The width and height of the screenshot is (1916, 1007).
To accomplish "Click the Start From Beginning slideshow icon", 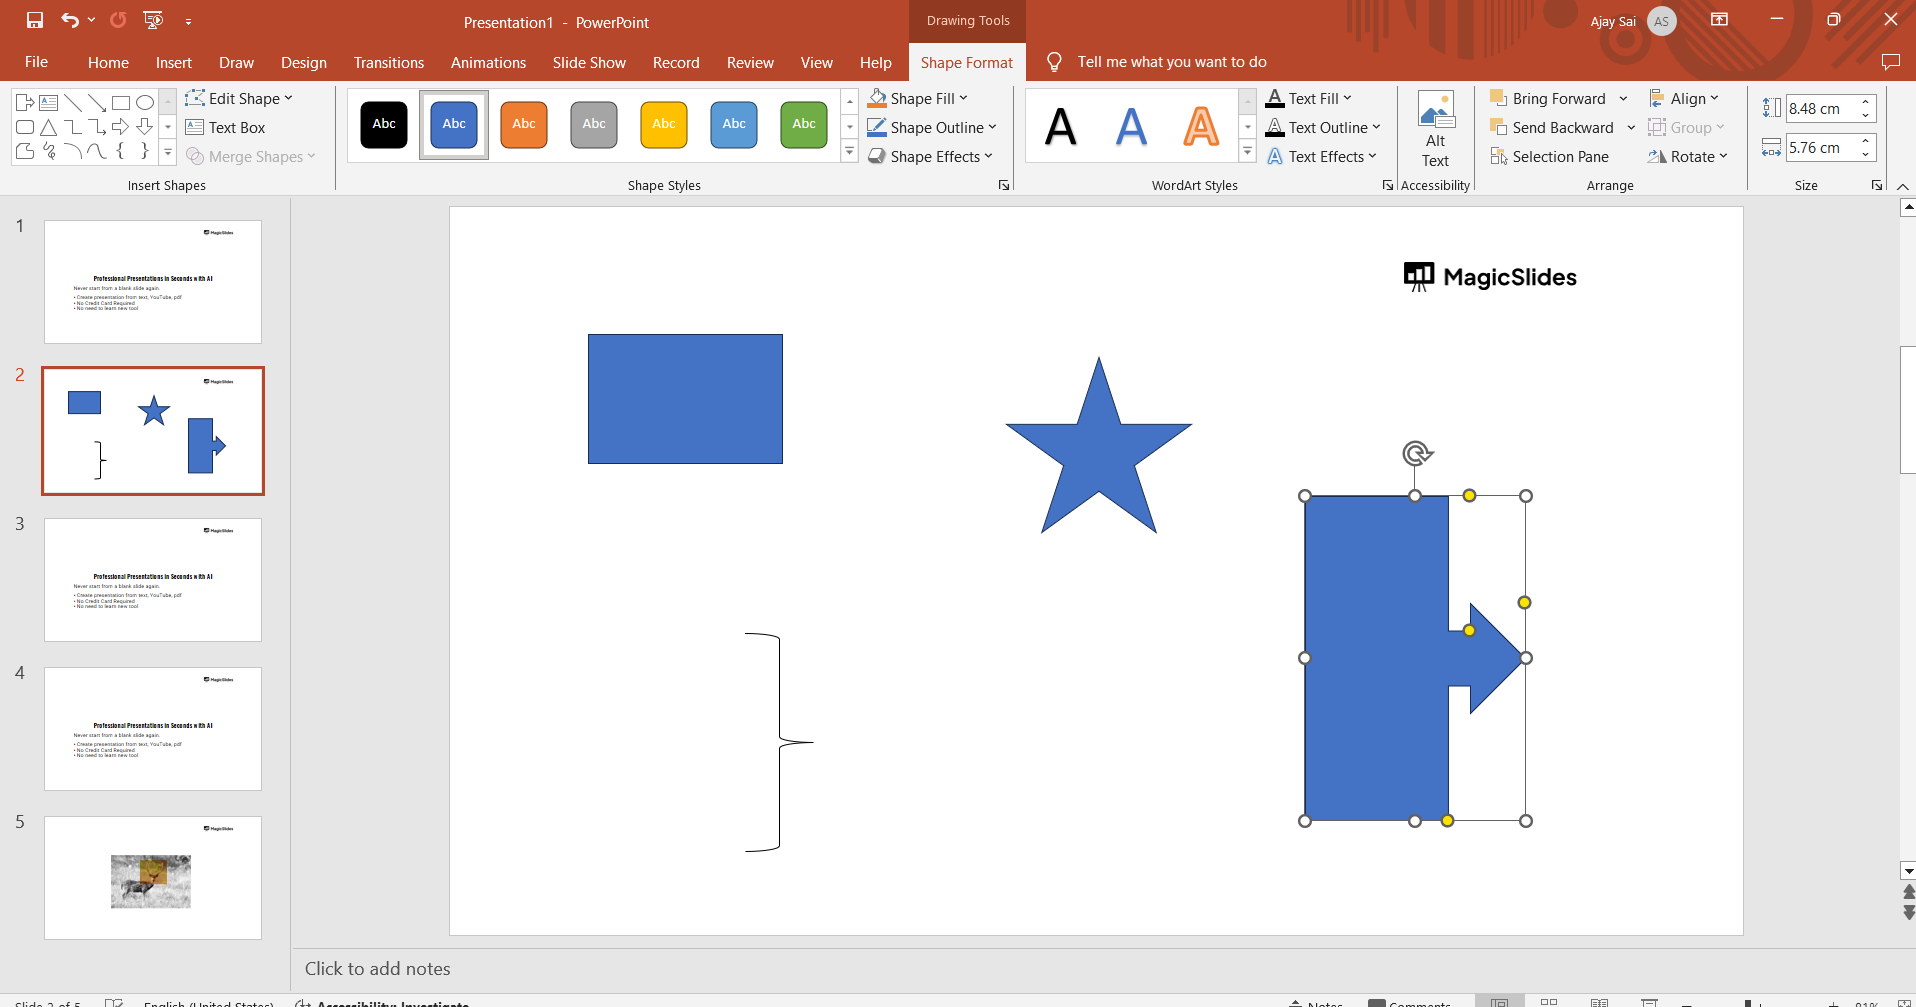I will tap(153, 20).
